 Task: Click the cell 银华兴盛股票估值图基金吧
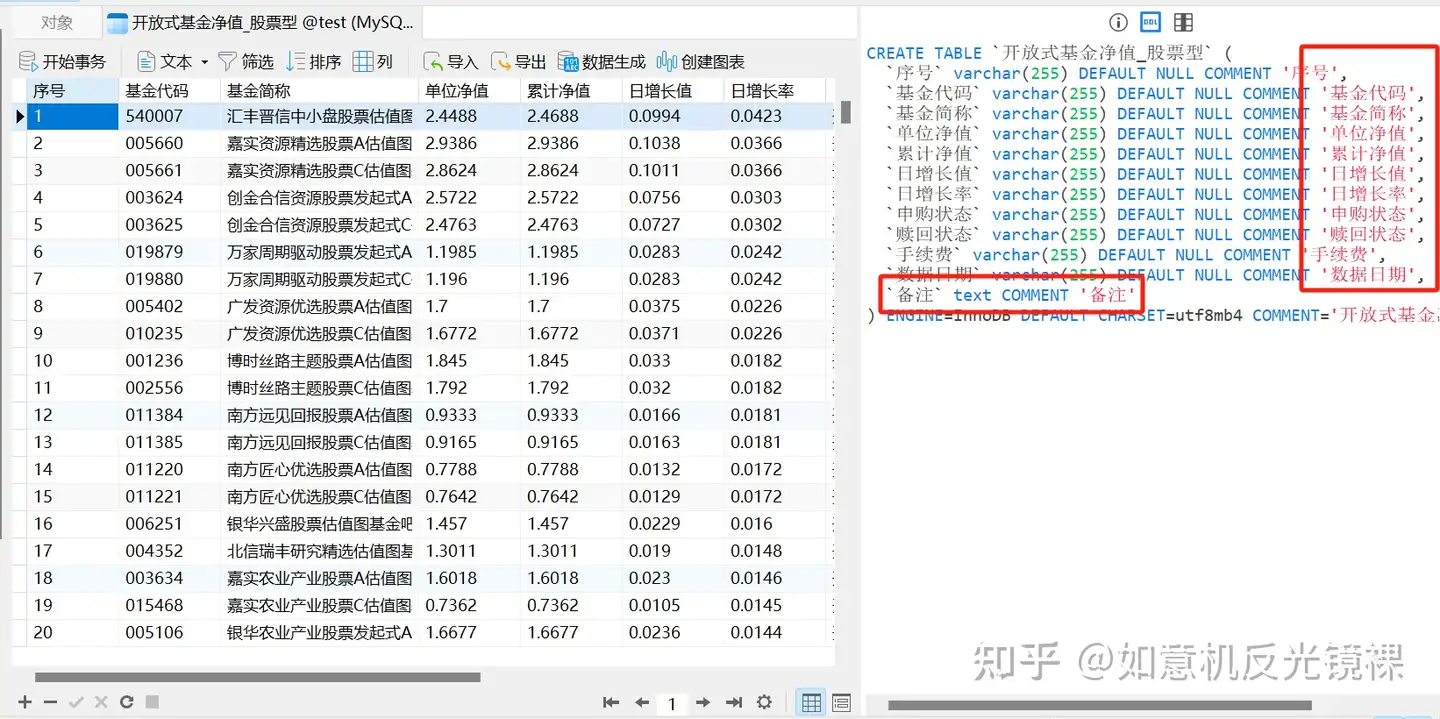(319, 524)
